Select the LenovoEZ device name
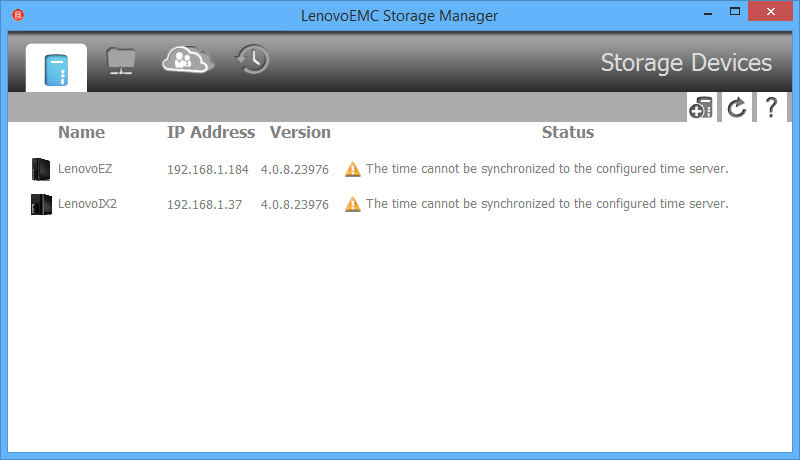 (85, 169)
